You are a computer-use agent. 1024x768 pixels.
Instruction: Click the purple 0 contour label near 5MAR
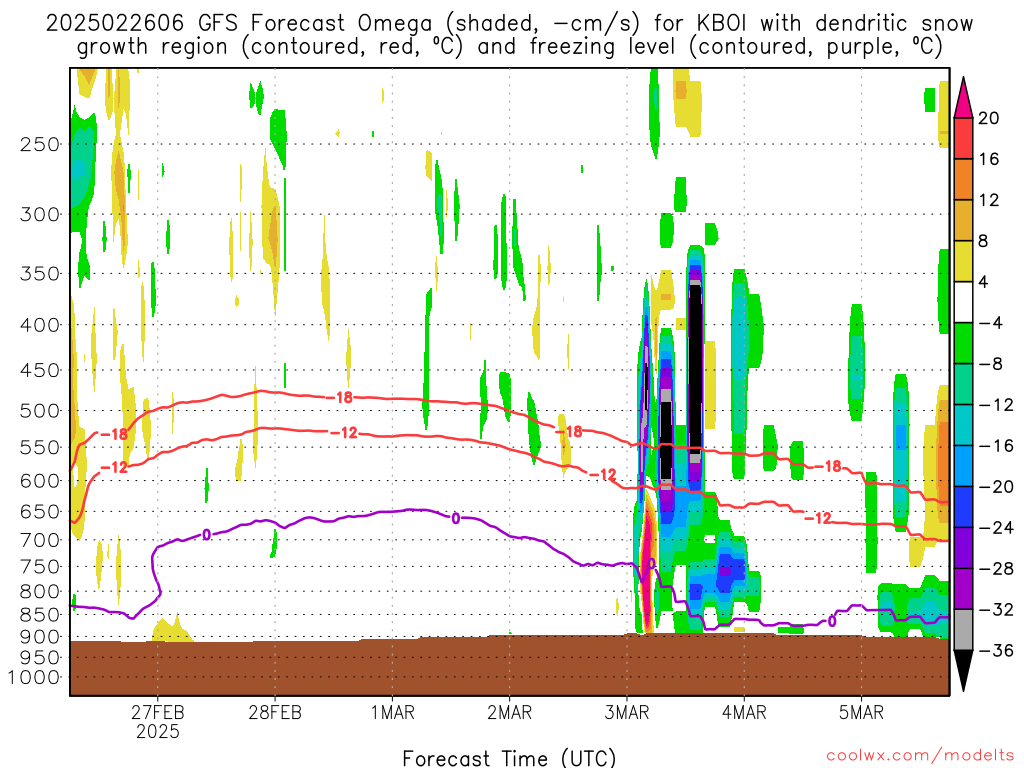pos(831,621)
